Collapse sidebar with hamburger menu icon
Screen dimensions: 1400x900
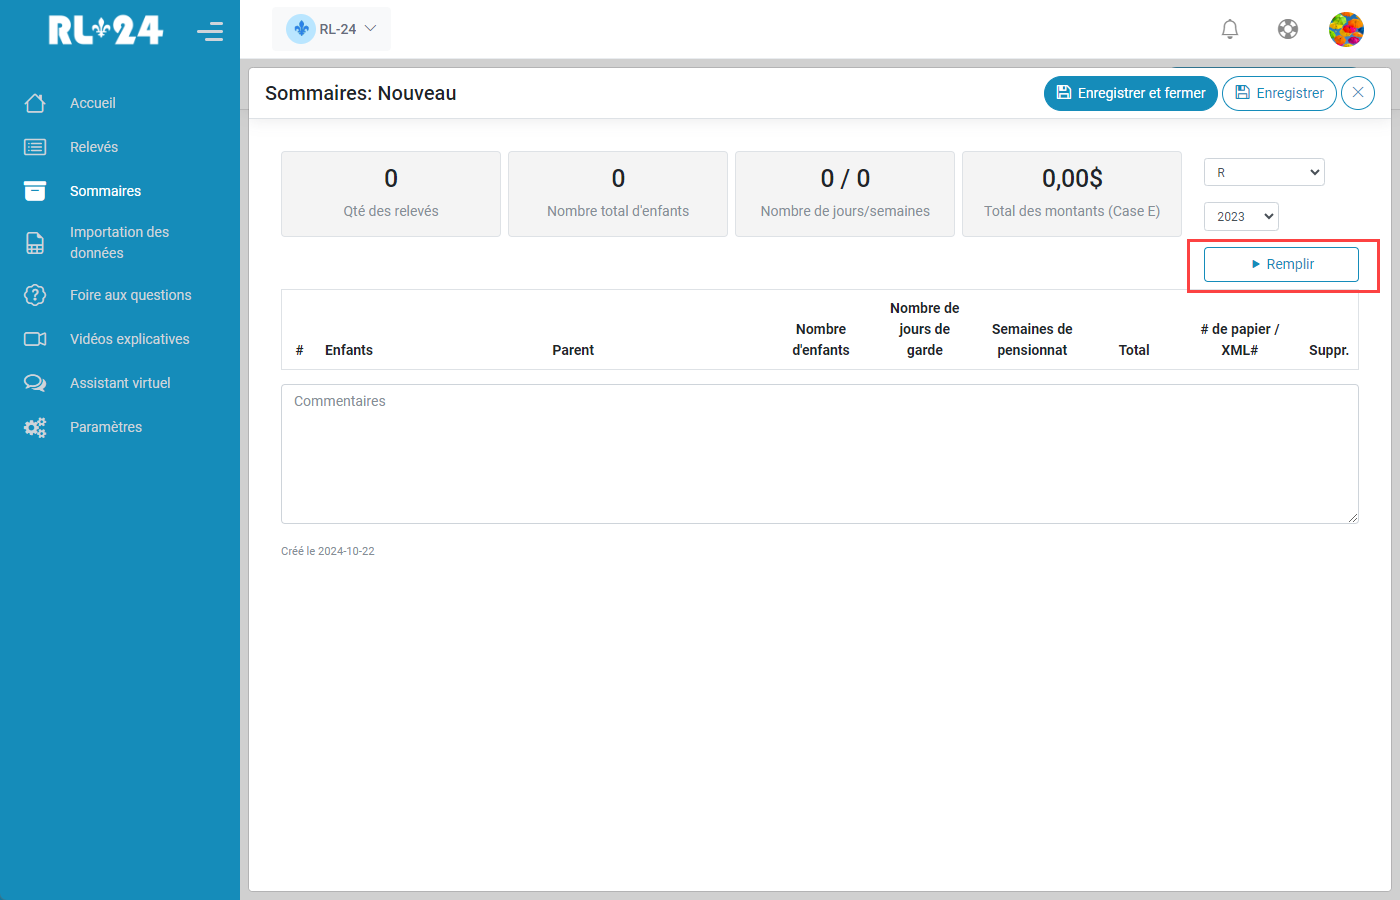point(210,32)
